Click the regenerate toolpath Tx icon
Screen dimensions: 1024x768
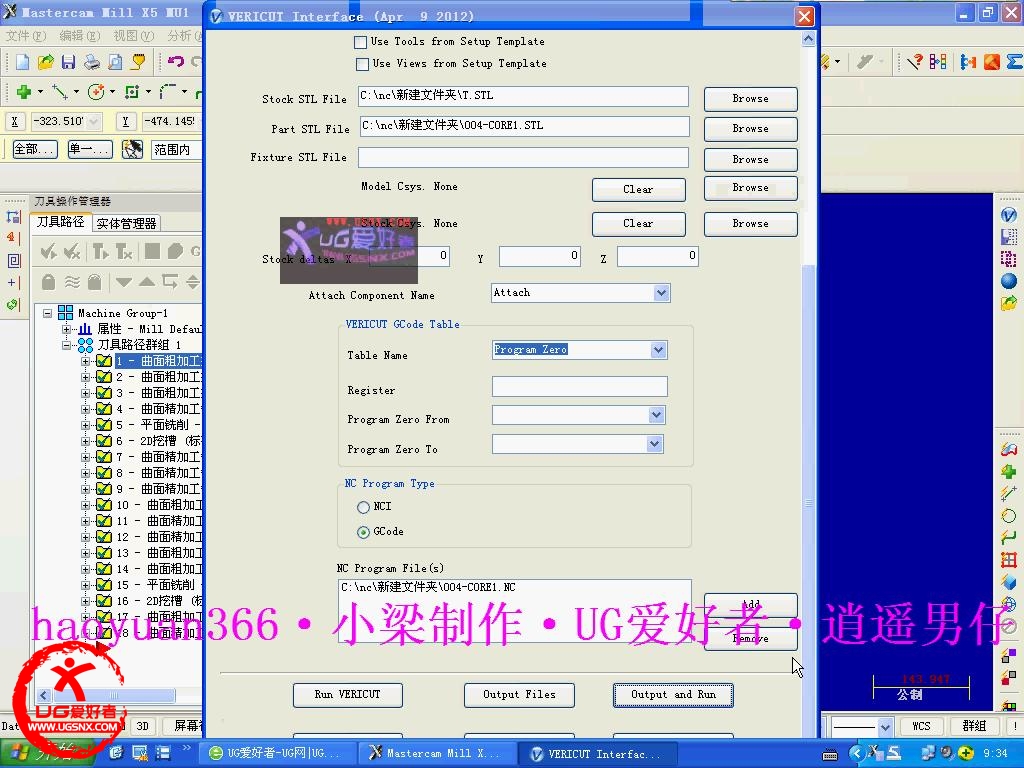(123, 251)
